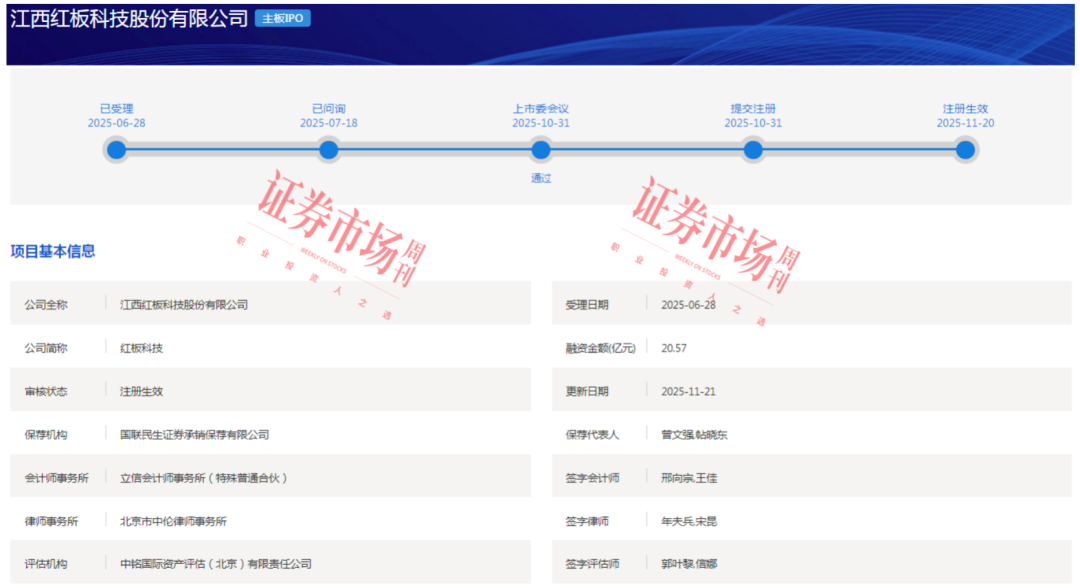1080x588 pixels.
Task: Click the 注册生效 timeline node
Action: [965, 149]
